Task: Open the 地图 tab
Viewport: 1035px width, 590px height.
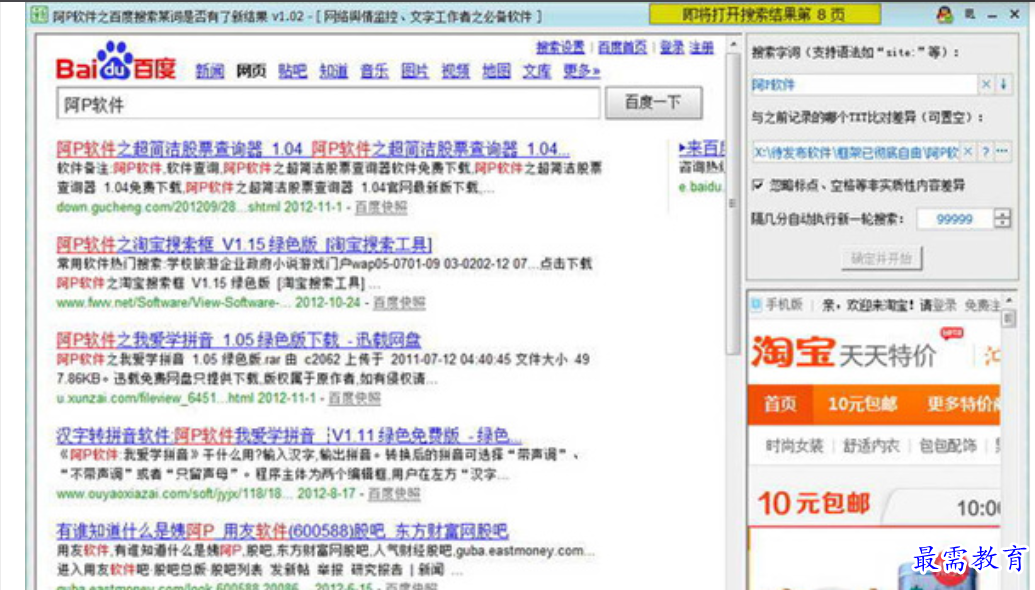Action: [496, 71]
